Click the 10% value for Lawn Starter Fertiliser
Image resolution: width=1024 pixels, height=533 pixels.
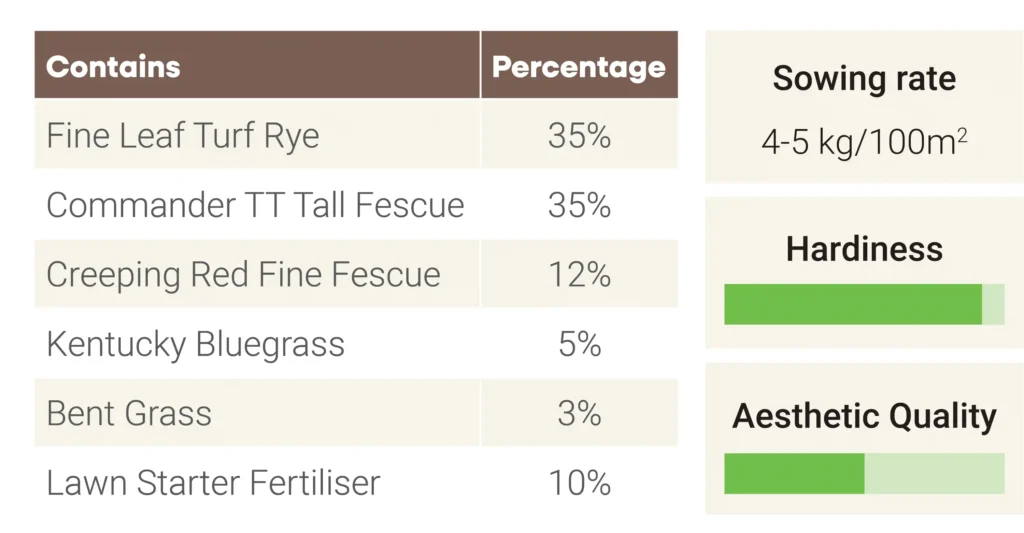click(579, 483)
